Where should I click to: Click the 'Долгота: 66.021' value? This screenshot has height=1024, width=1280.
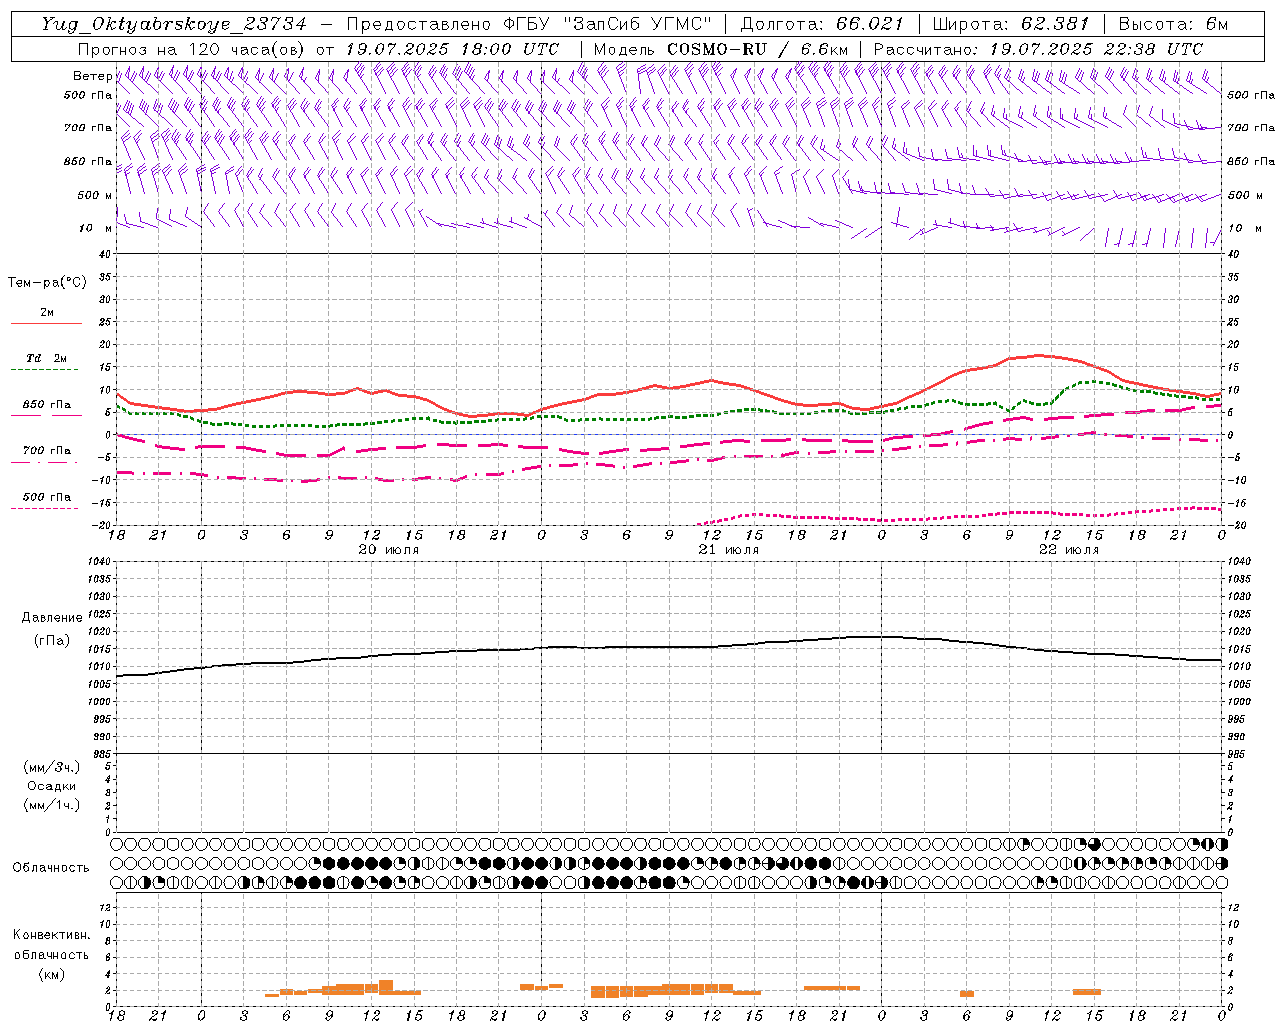(x=822, y=24)
